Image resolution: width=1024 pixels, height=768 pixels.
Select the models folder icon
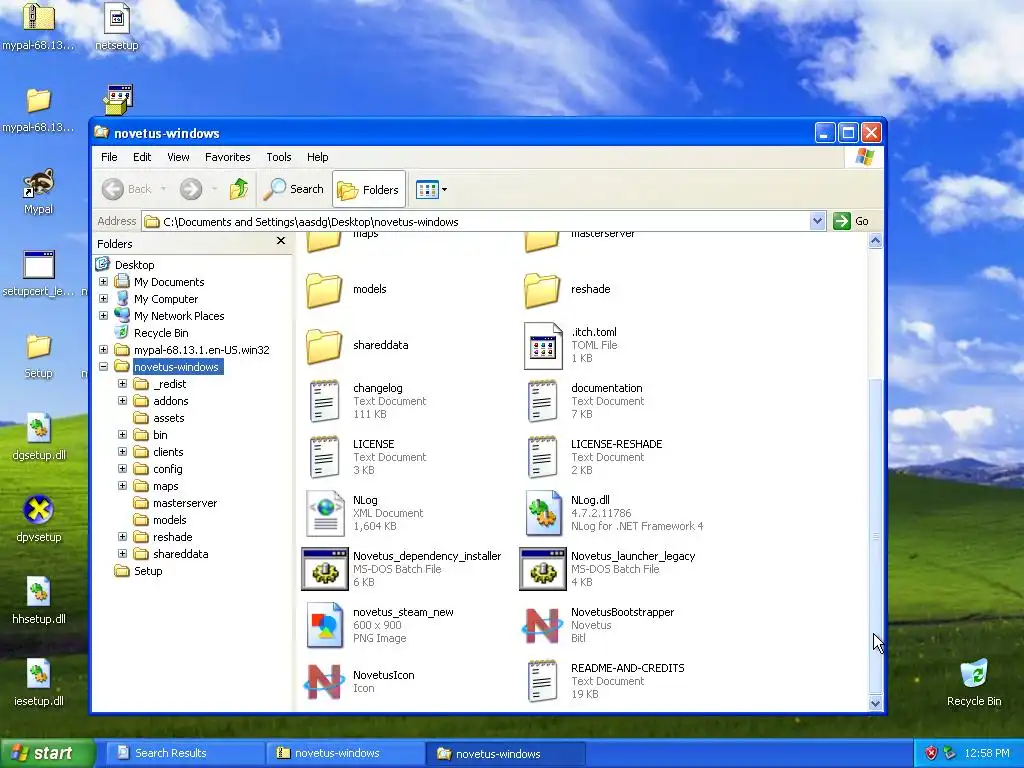[324, 289]
